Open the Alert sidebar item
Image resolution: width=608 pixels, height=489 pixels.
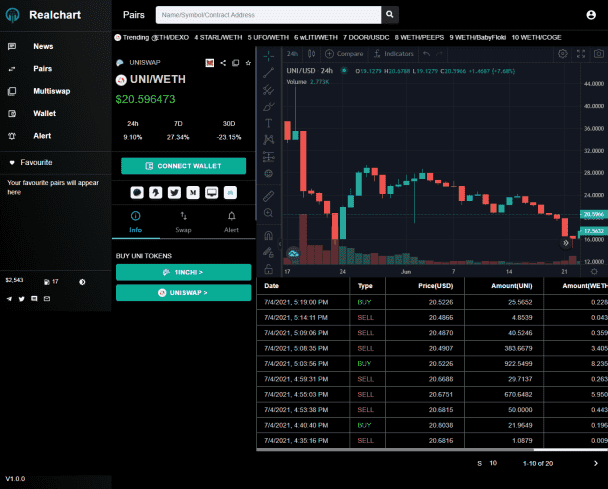pyautogui.click(x=42, y=136)
